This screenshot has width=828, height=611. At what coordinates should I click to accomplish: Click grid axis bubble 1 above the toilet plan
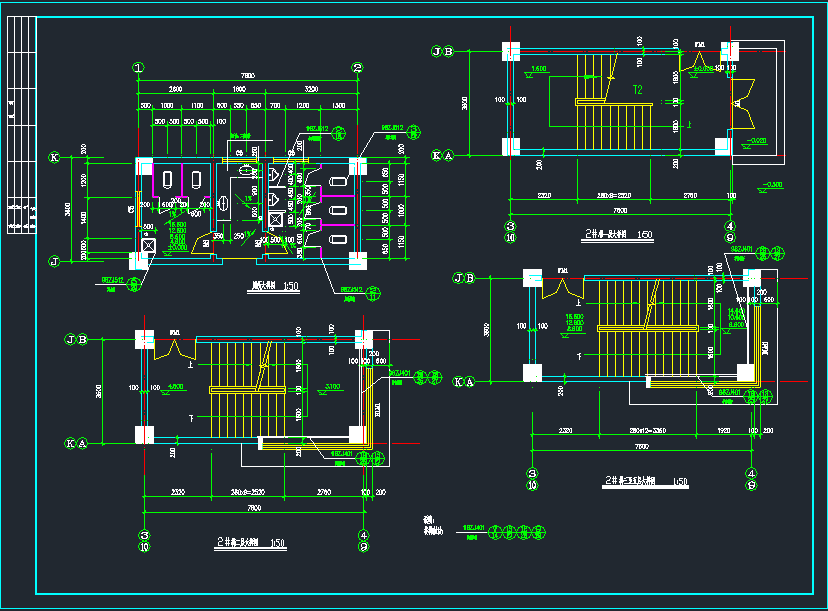click(137, 68)
